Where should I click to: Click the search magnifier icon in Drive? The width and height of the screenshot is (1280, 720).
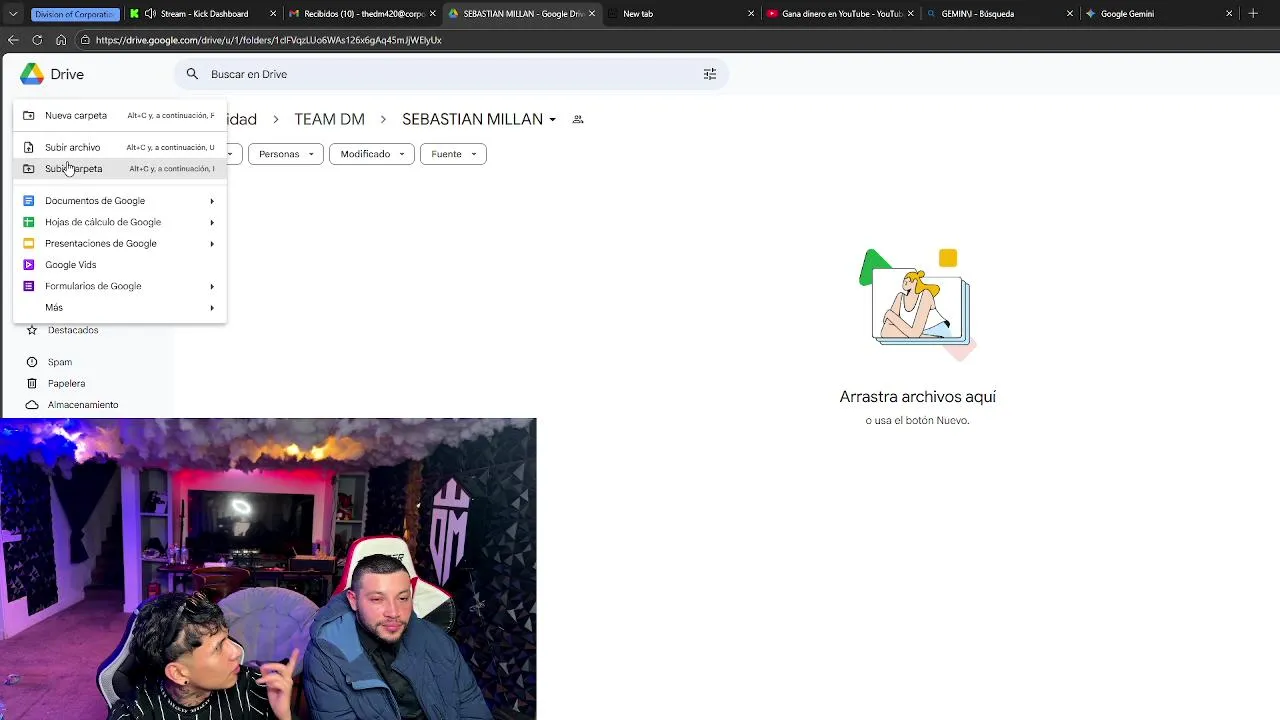coord(192,74)
